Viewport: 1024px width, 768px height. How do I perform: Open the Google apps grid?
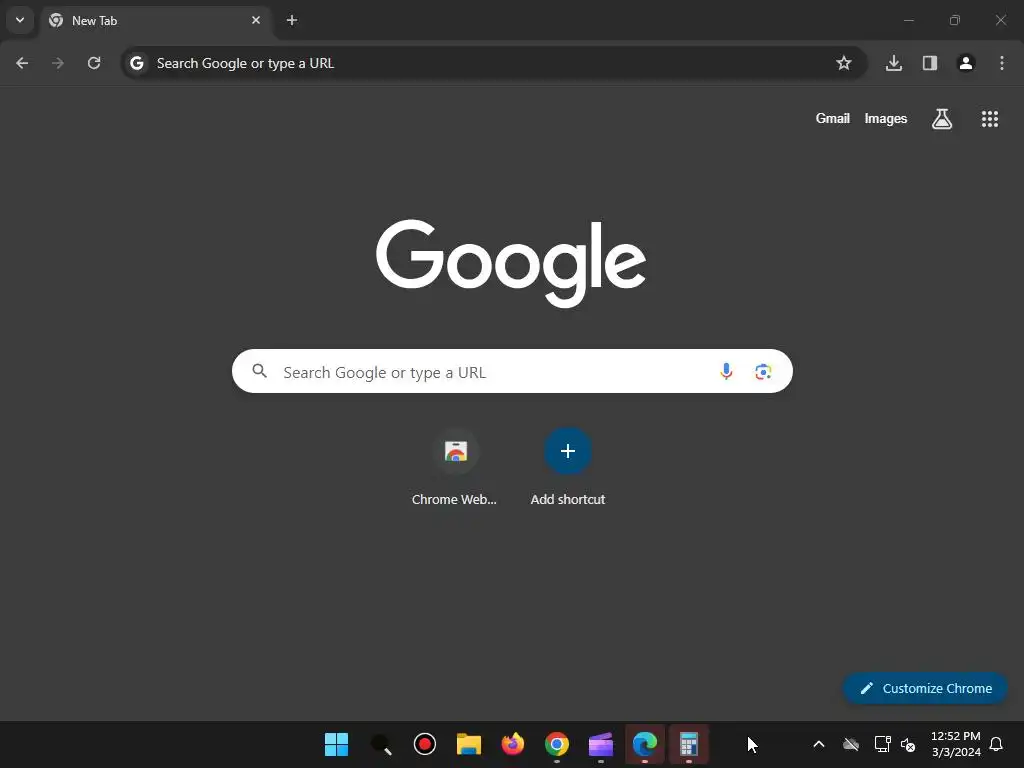point(990,119)
